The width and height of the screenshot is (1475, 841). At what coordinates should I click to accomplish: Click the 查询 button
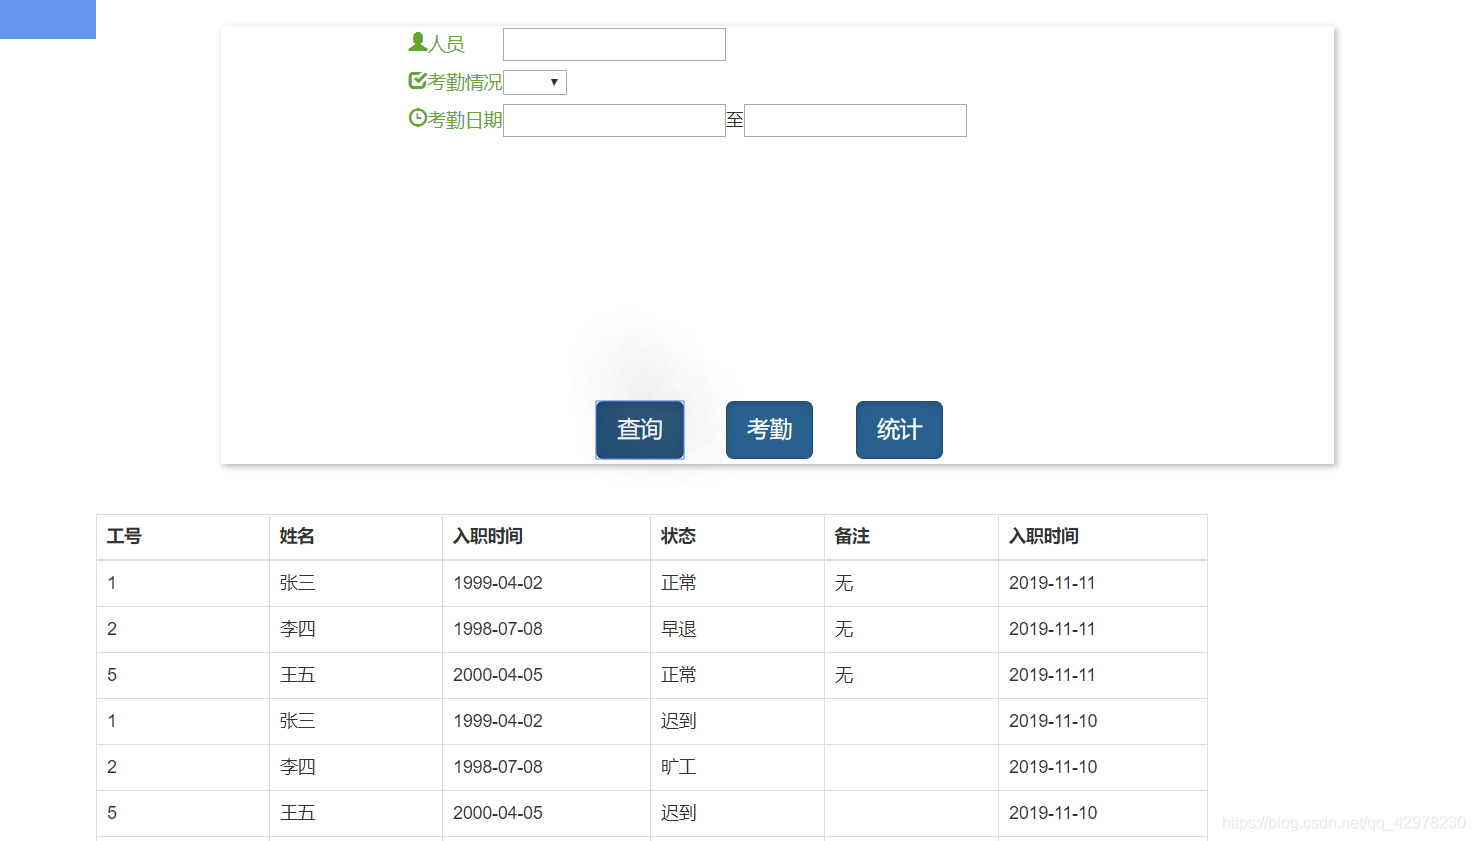[x=640, y=430]
